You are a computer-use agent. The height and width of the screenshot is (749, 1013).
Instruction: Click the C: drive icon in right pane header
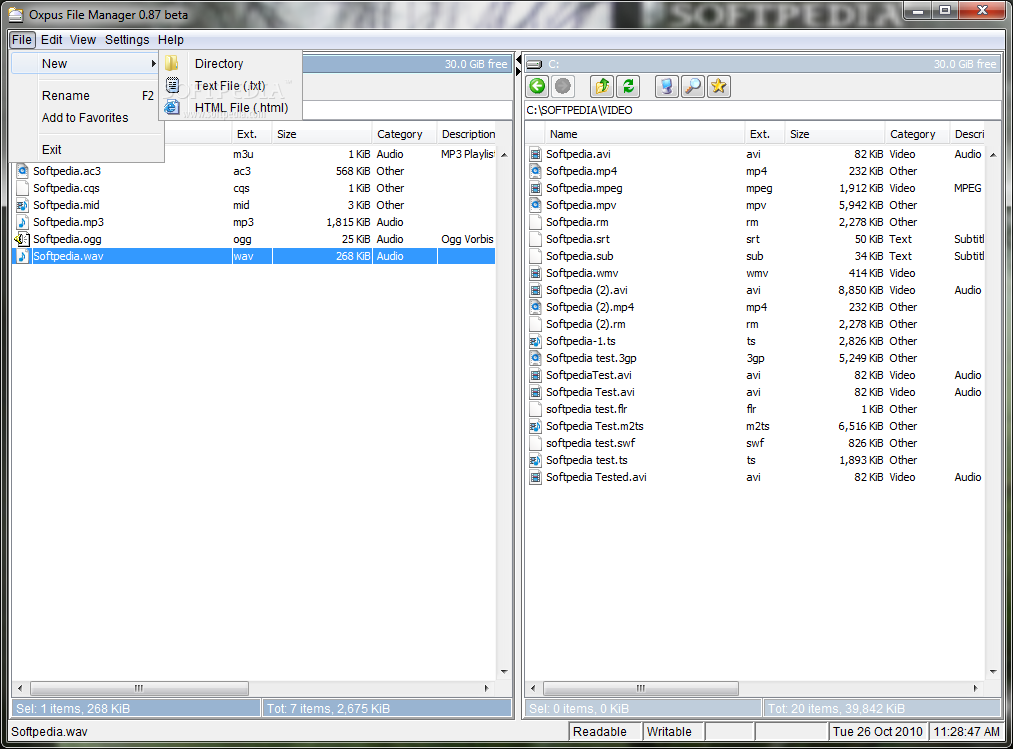534,64
